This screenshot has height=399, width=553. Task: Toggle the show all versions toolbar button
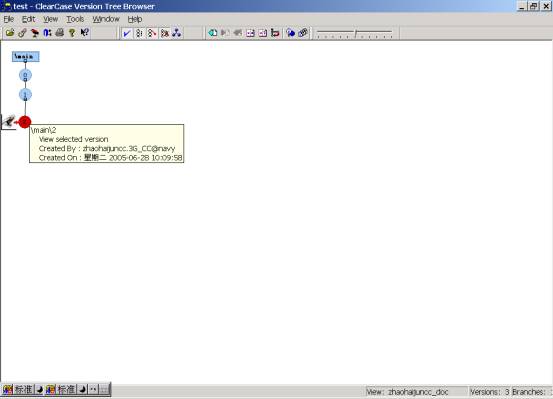point(139,33)
